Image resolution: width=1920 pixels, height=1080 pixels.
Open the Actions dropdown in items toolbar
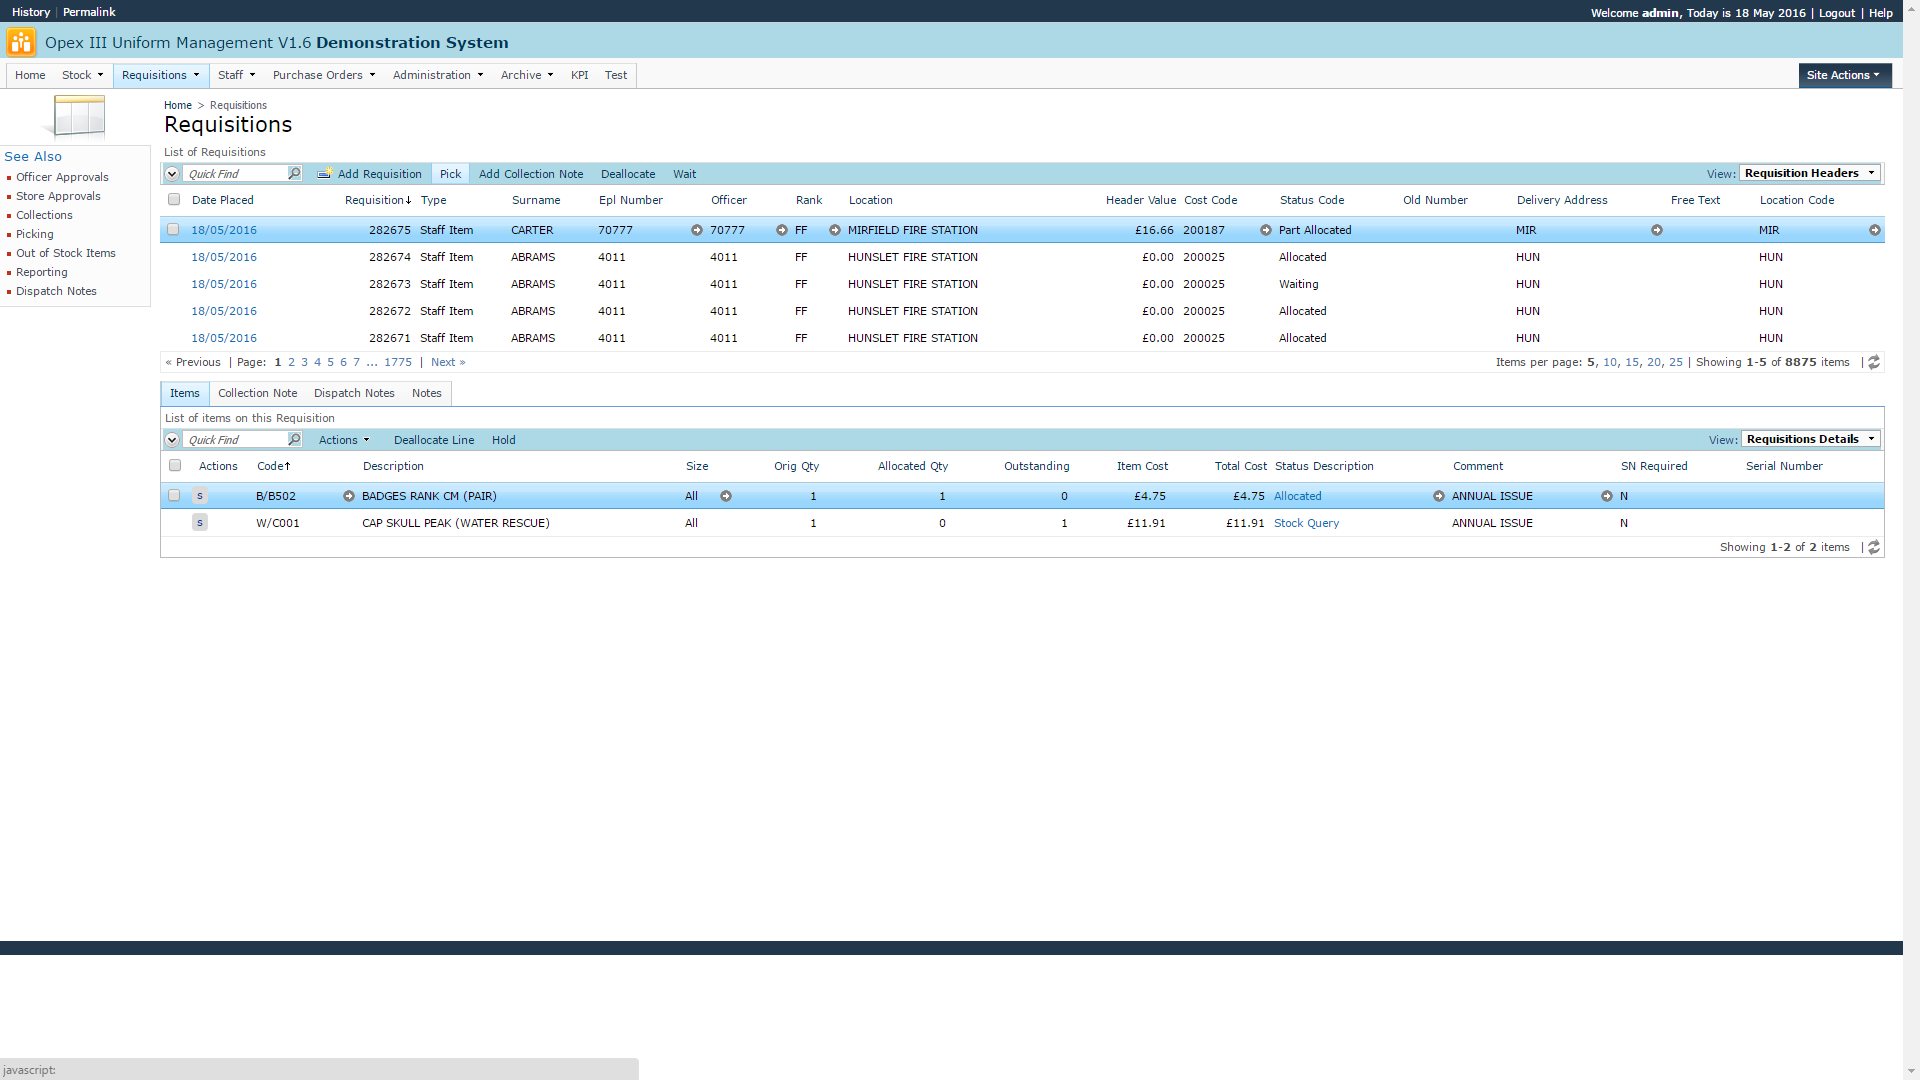pyautogui.click(x=344, y=440)
